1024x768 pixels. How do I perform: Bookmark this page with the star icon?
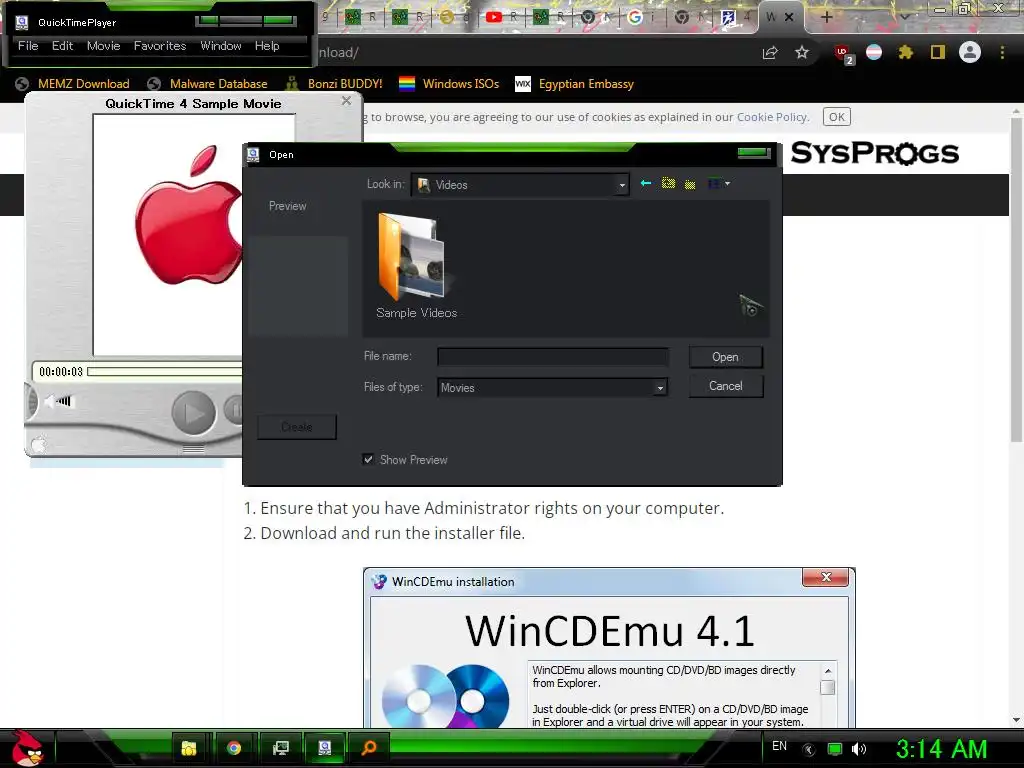pyautogui.click(x=802, y=52)
